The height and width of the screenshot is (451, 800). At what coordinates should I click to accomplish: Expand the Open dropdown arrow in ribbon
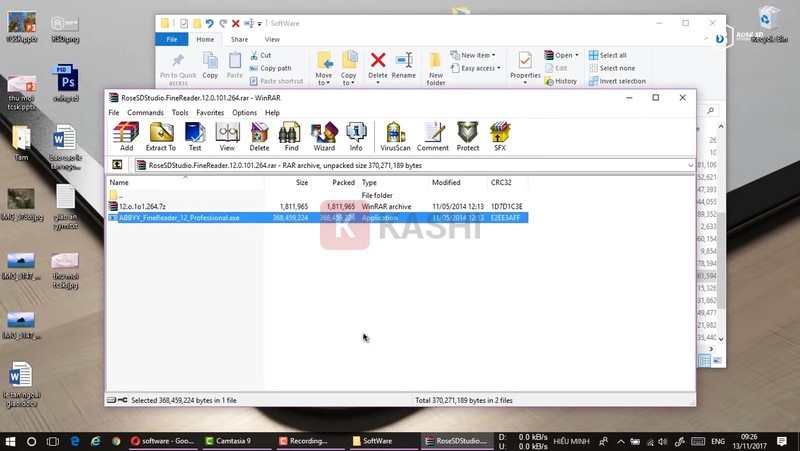coord(577,55)
